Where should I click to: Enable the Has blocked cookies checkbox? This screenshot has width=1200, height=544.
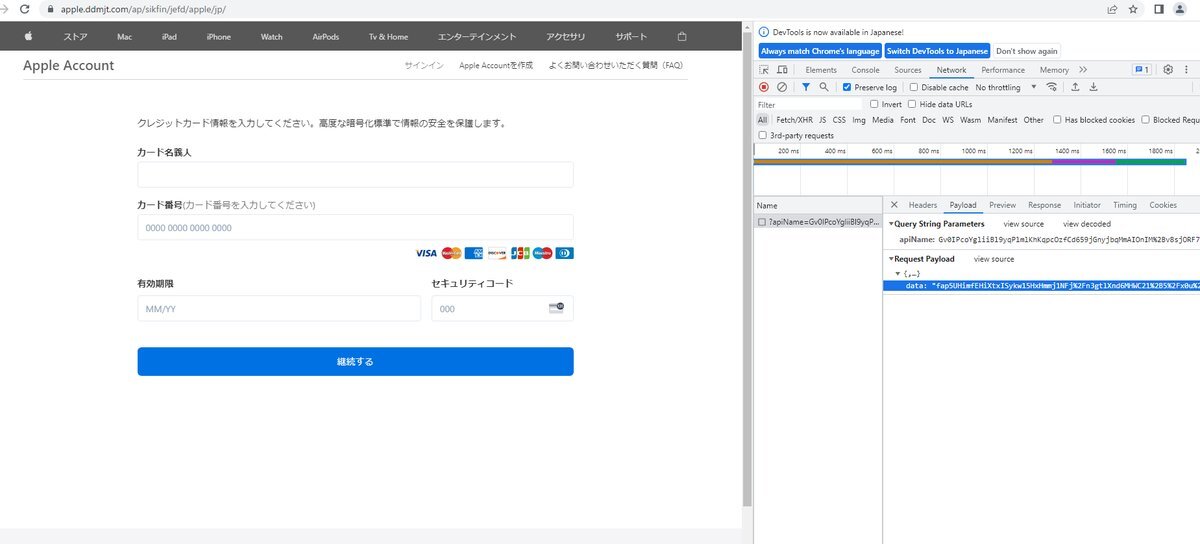(1057, 120)
